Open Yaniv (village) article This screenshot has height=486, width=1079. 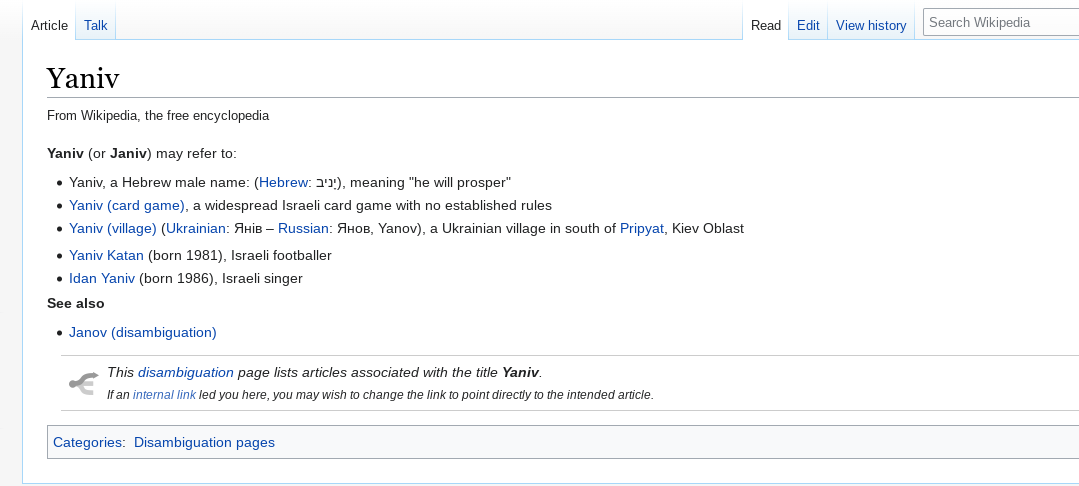tap(113, 229)
